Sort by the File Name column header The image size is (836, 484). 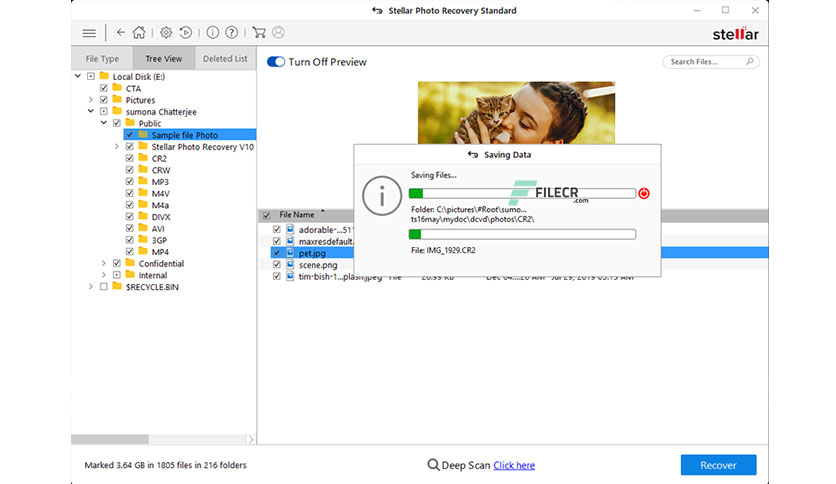tap(296, 215)
